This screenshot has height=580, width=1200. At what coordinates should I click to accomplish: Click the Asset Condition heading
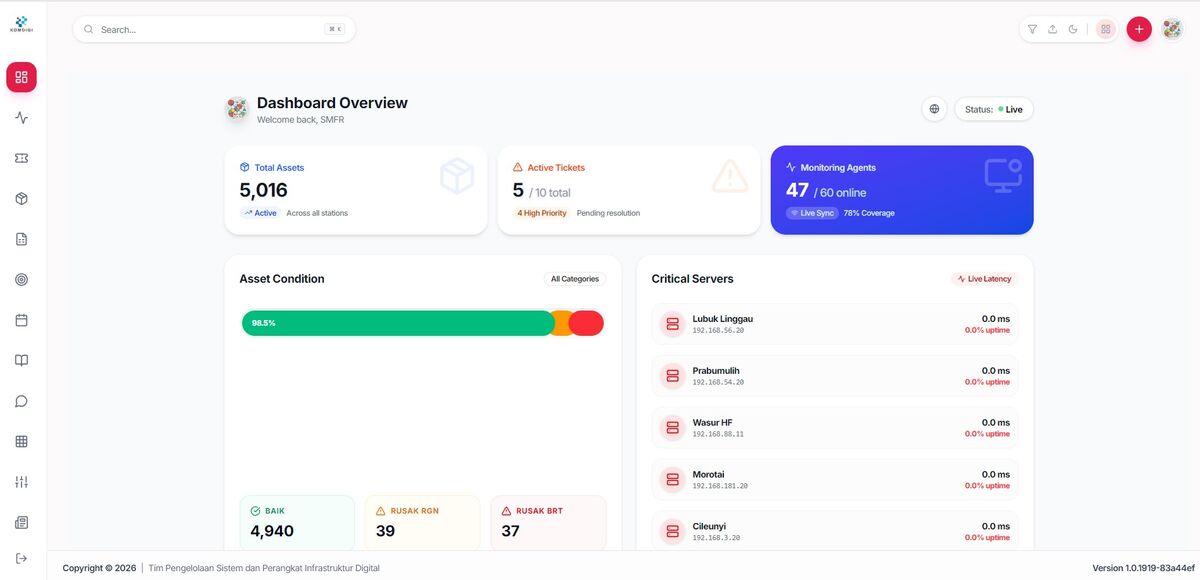(x=282, y=279)
